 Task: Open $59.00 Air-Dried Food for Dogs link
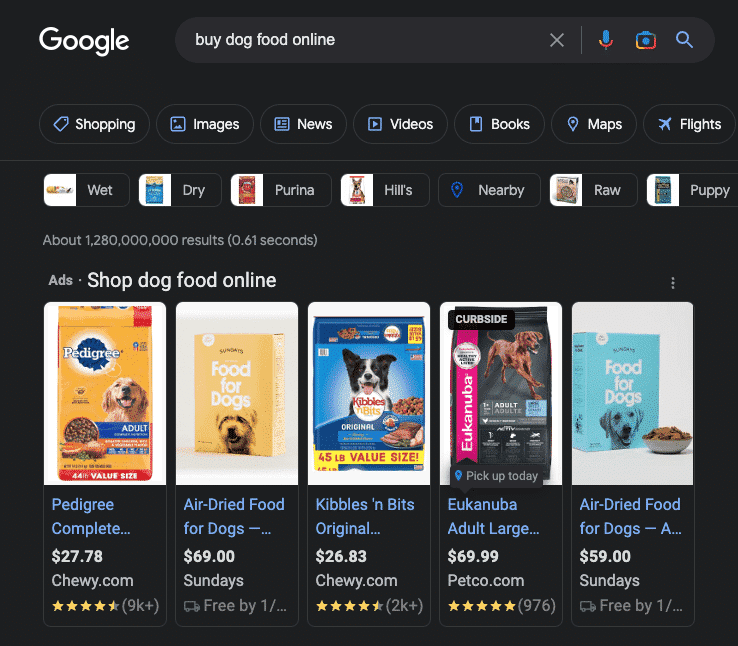point(630,517)
